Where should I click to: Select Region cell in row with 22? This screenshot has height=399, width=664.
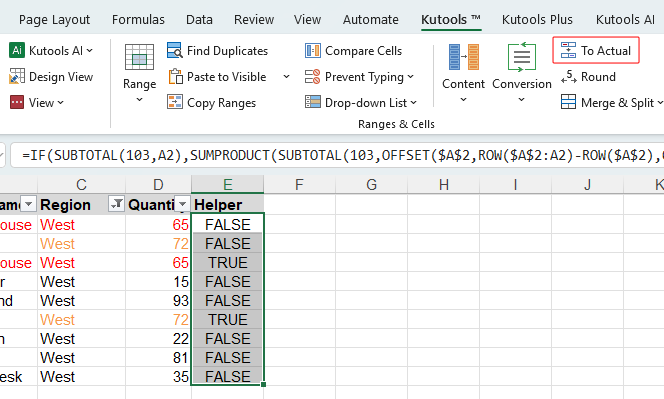tap(81, 338)
